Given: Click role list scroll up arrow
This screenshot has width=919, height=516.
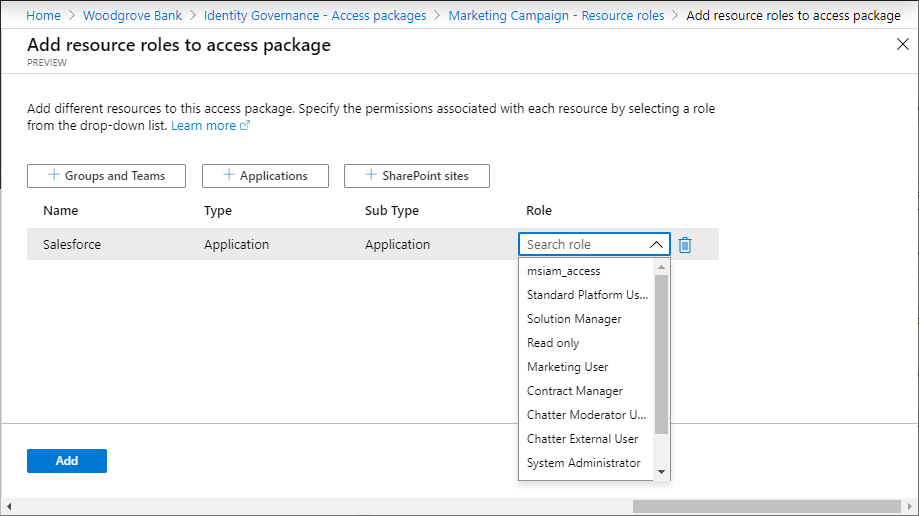Looking at the screenshot, I should (x=661, y=267).
